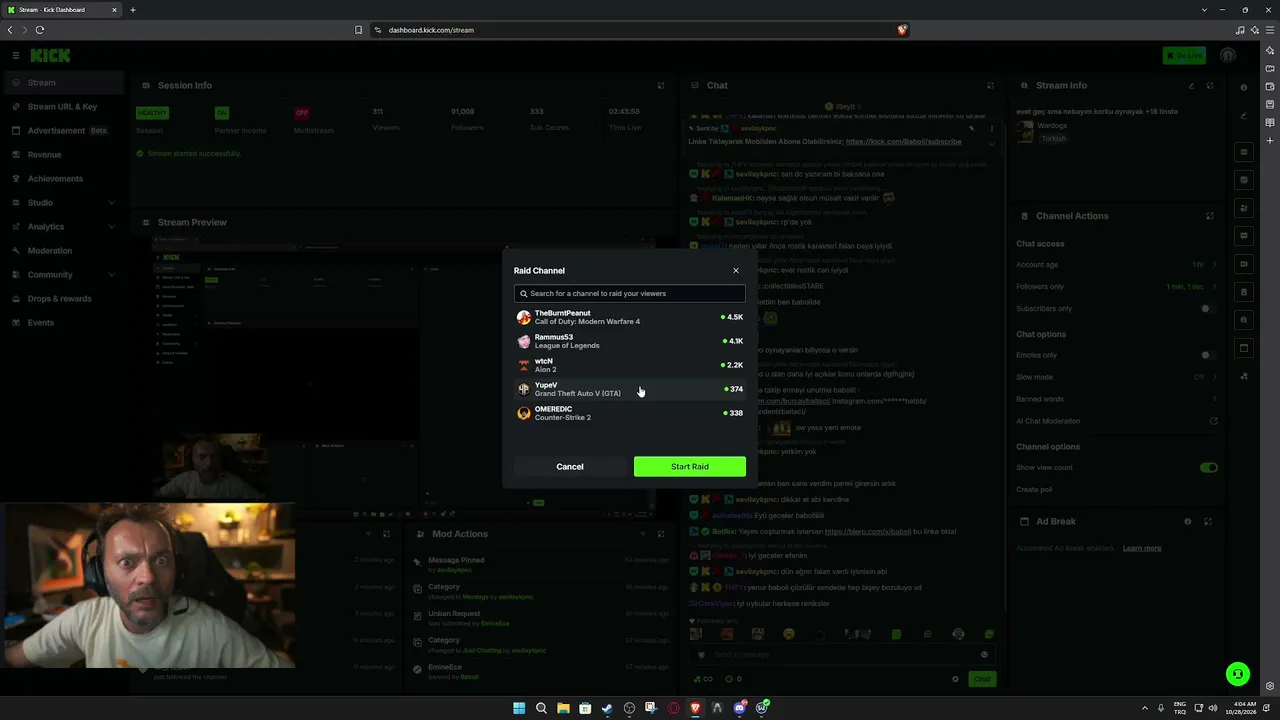This screenshot has width=1280, height=720.
Task: Open Steam from taskbar
Action: click(607, 708)
